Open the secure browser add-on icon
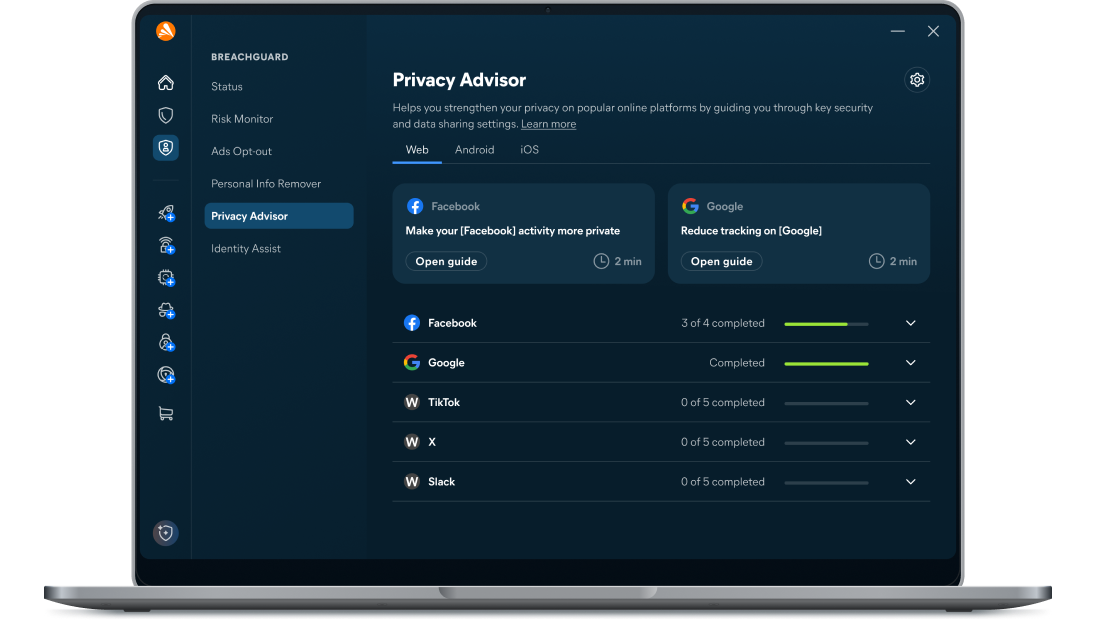1096x620 pixels. coord(166,375)
